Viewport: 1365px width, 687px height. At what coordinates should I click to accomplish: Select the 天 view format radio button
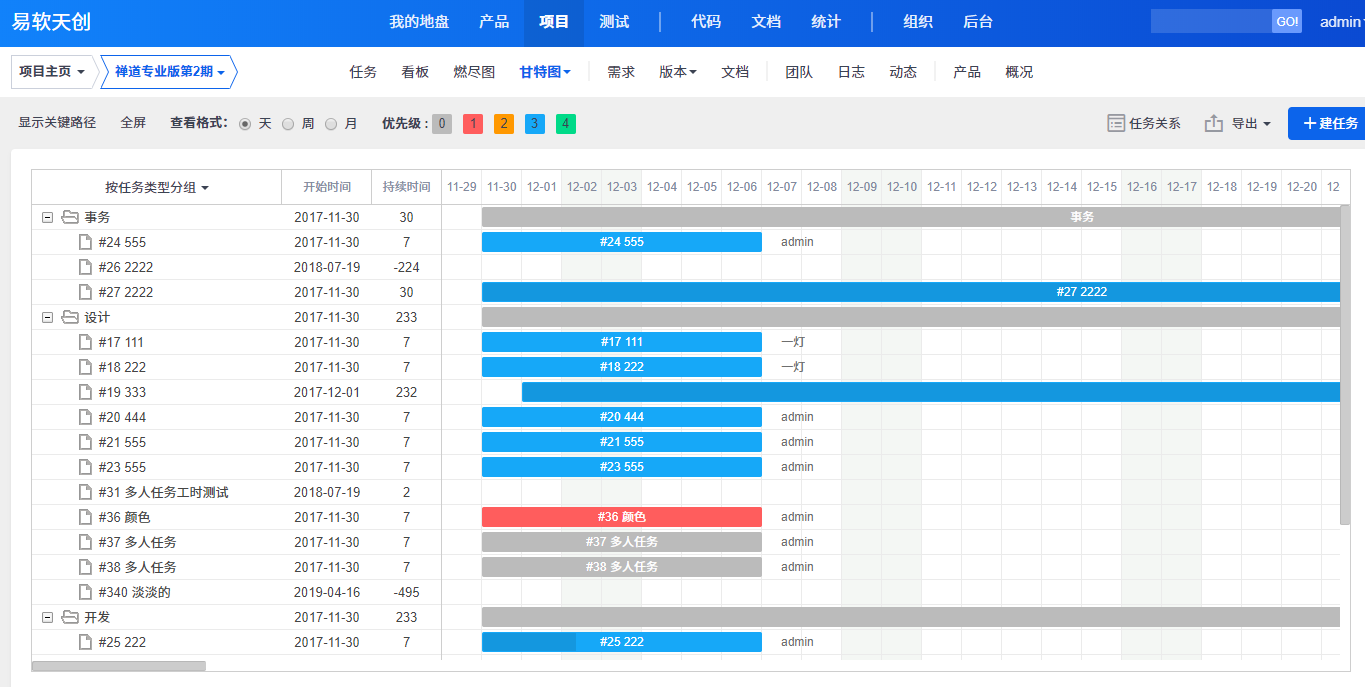[x=245, y=124]
